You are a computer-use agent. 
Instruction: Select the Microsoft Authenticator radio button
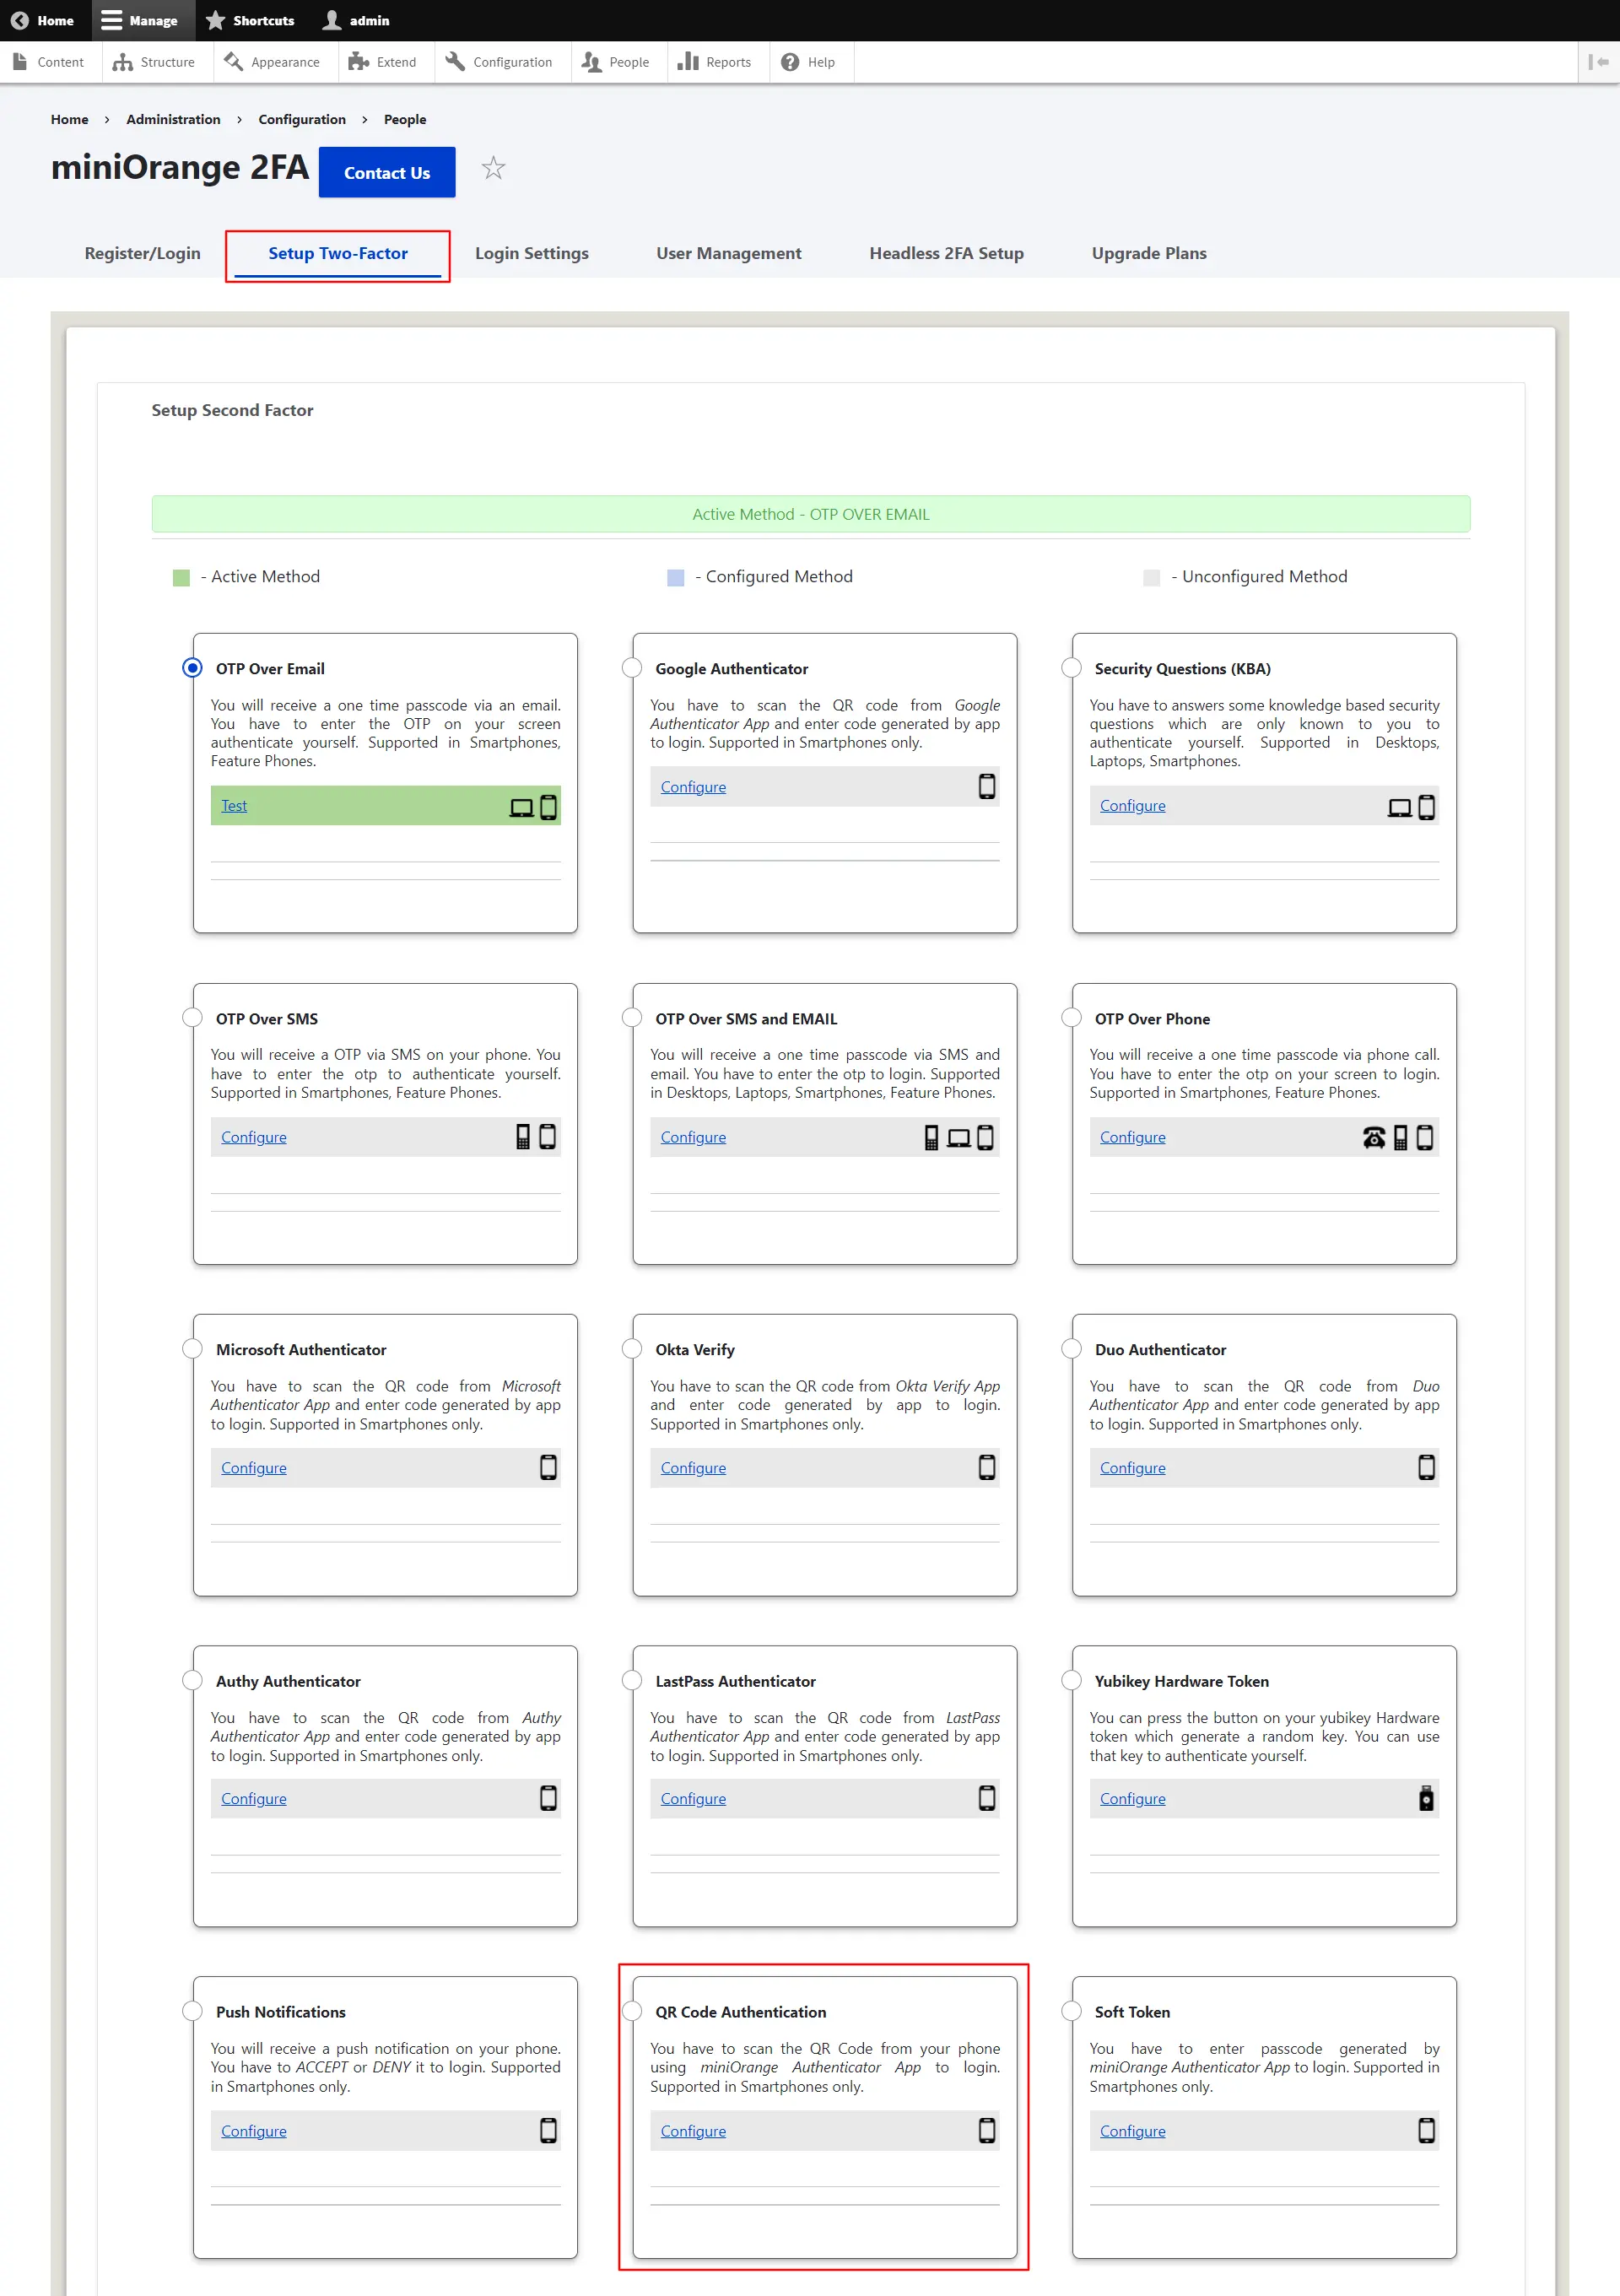(192, 1348)
